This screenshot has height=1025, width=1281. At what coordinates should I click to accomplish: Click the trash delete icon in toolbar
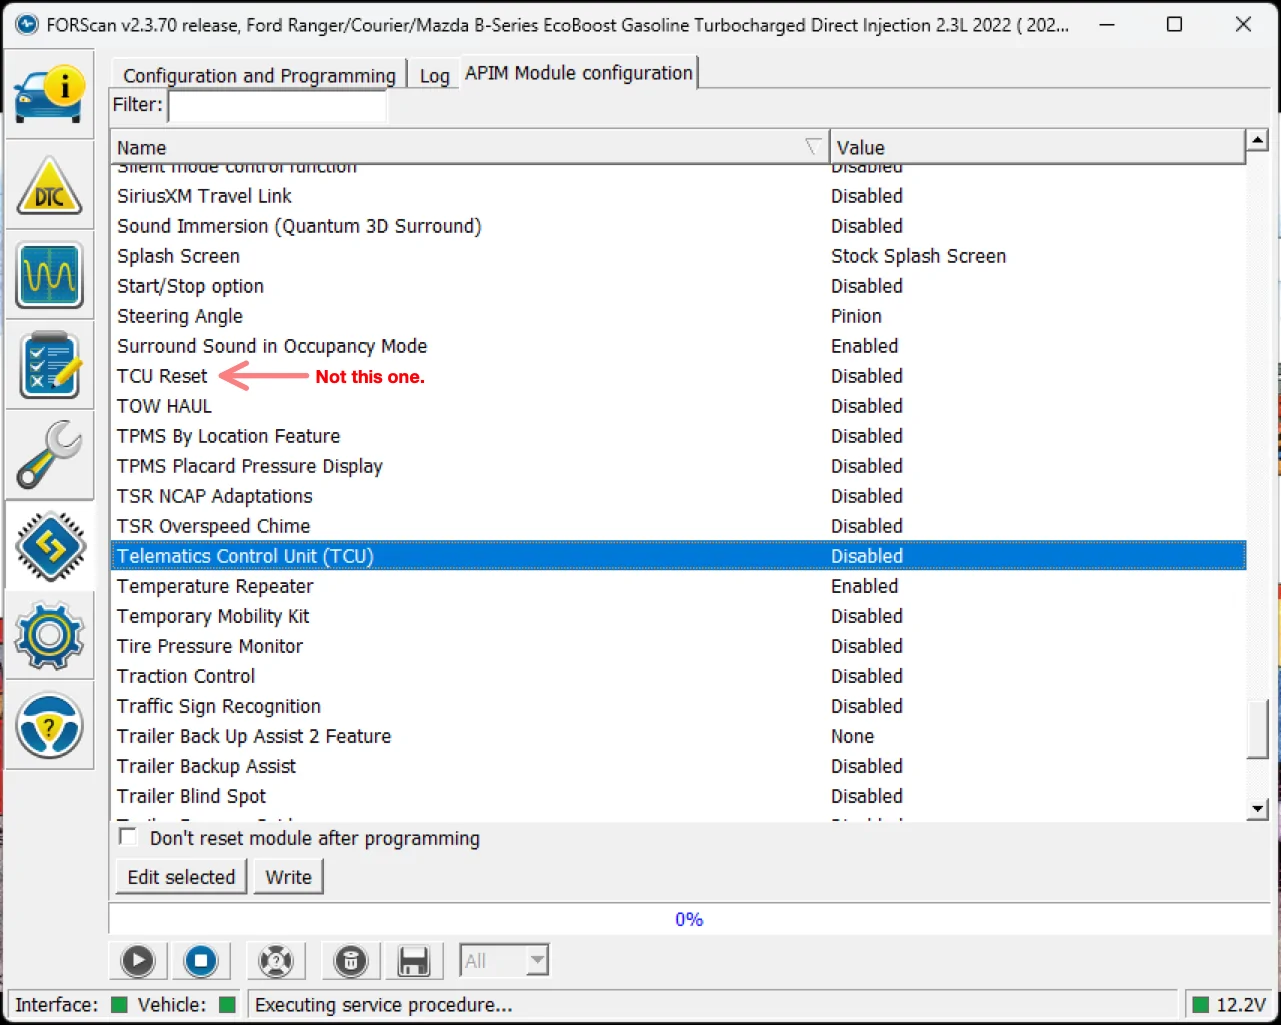click(351, 961)
